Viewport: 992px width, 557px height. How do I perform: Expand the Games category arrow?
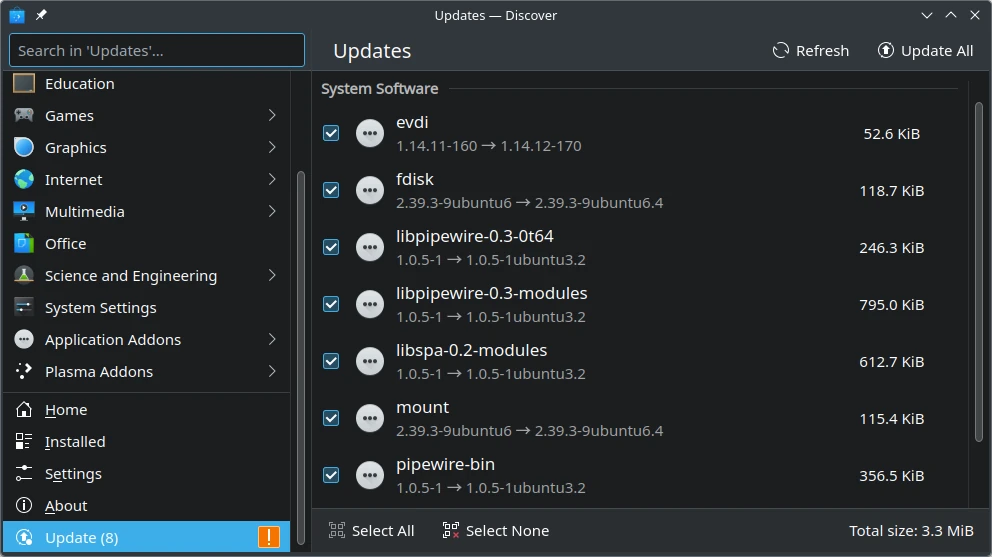pyautogui.click(x=272, y=116)
